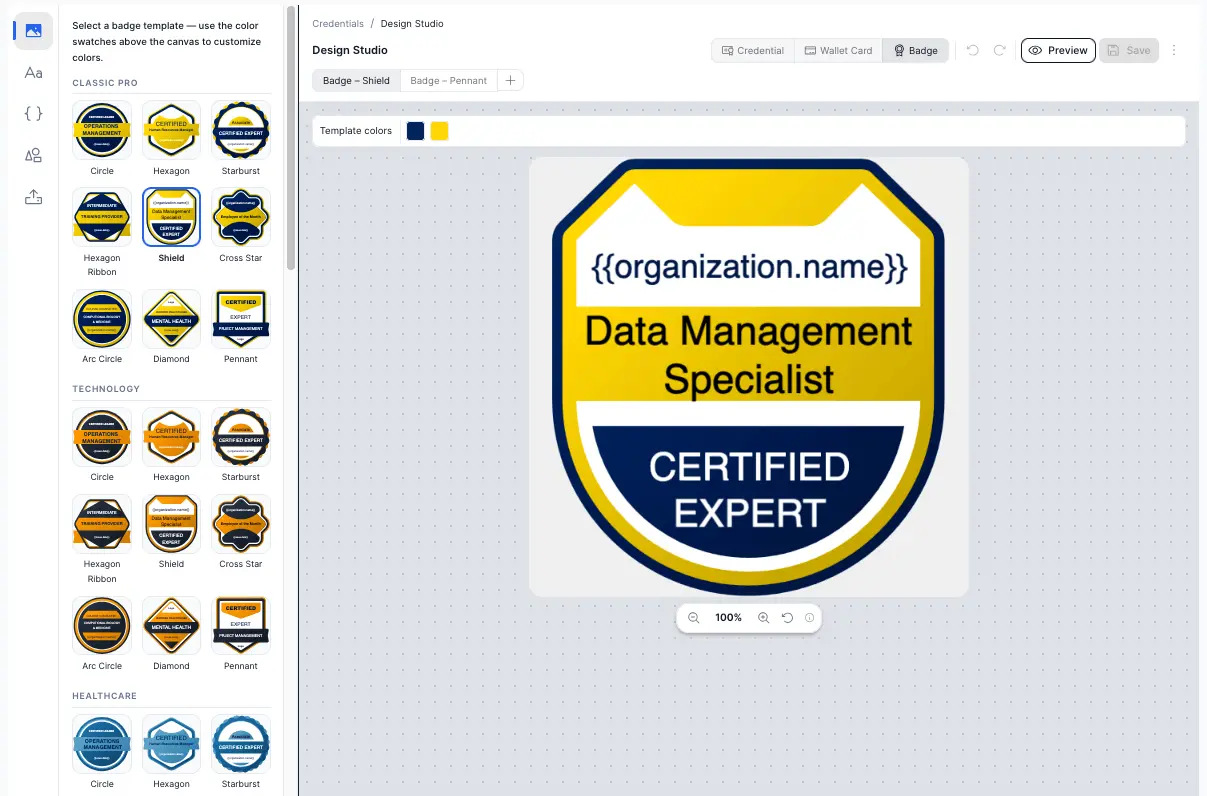Viewport: 1207px width, 796px height.
Task: Click the canvas info icon
Action: [809, 617]
